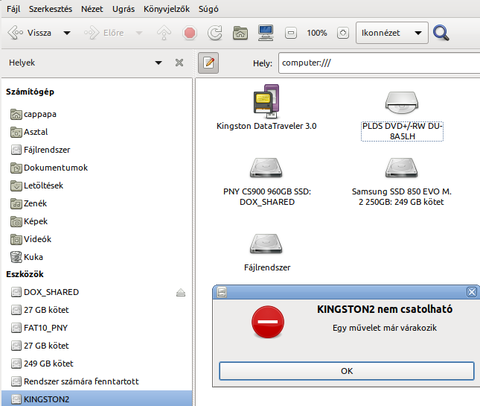Click the computer toolbar icon
480x406 pixels.
coord(266,33)
